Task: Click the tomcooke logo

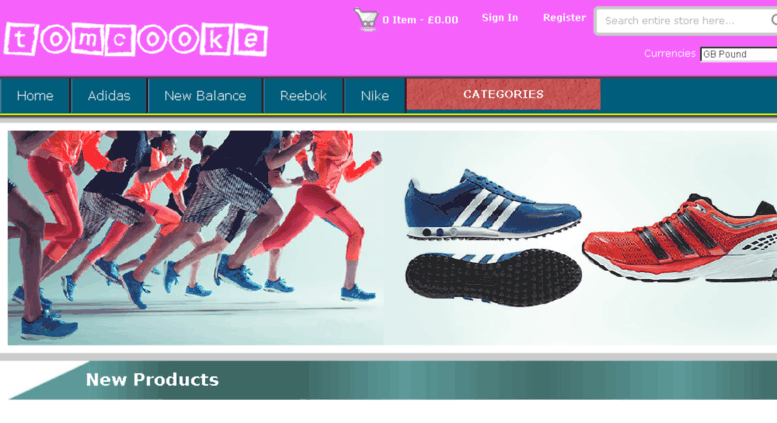Action: pyautogui.click(x=136, y=39)
